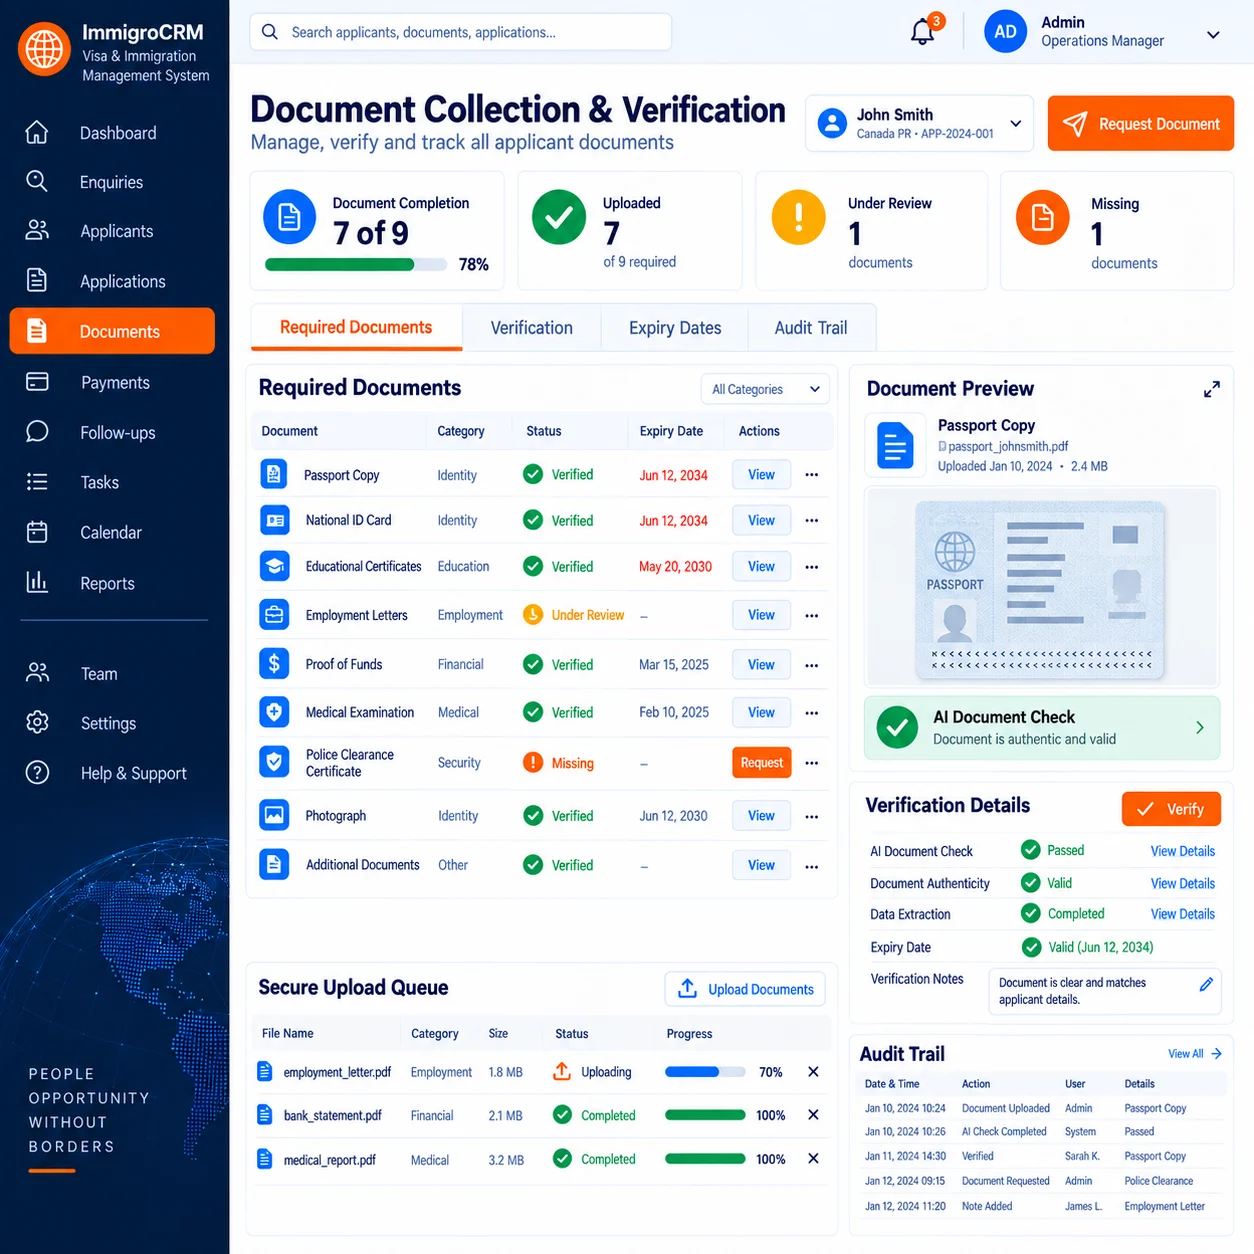The height and width of the screenshot is (1254, 1254).
Task: Expand the Document Preview to fullscreen
Action: [1211, 389]
